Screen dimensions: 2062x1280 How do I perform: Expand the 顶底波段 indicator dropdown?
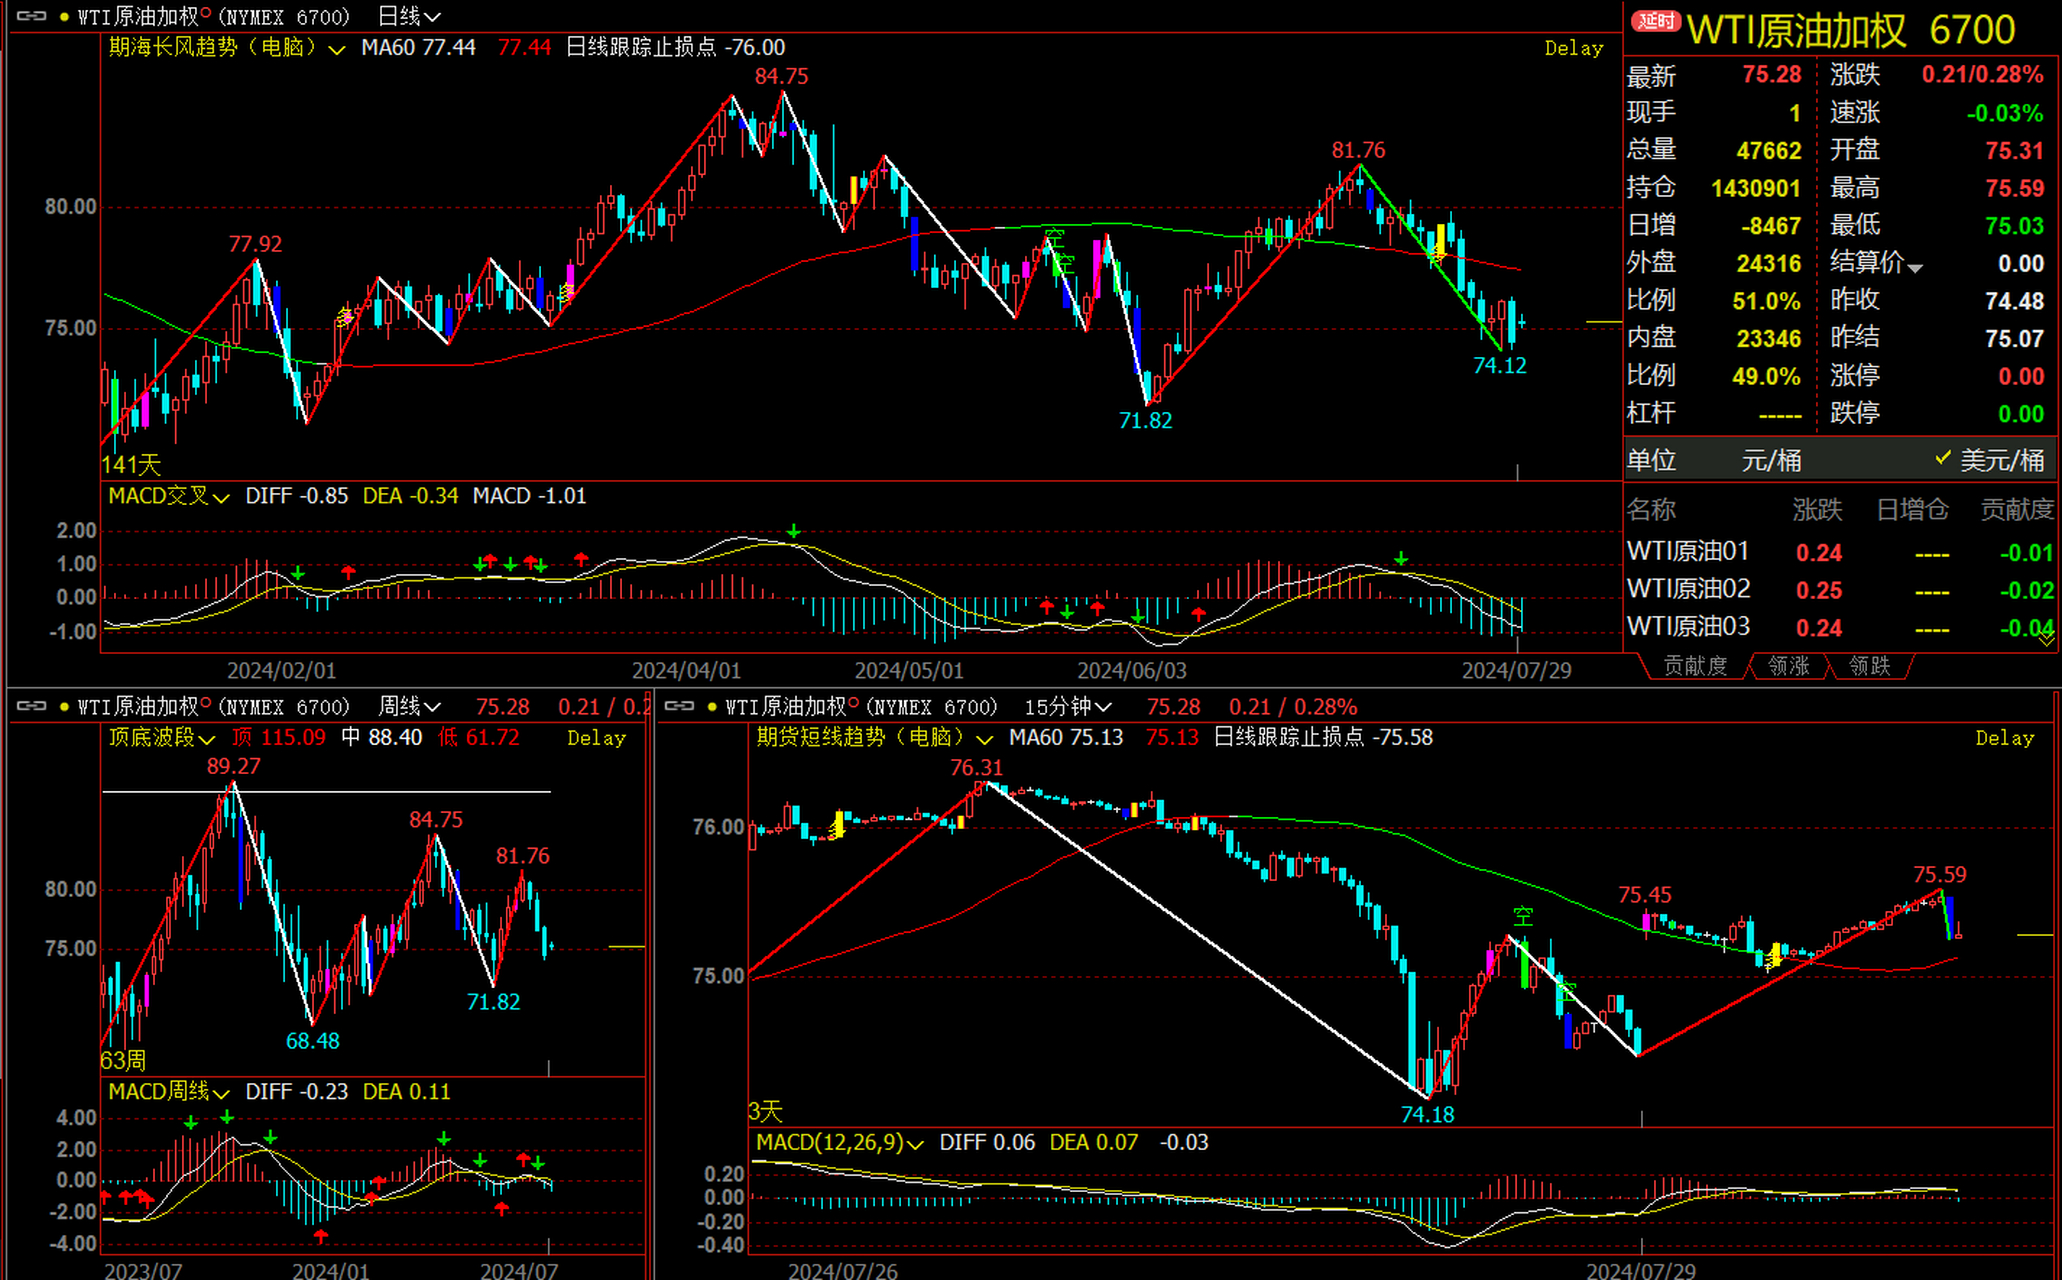click(207, 739)
